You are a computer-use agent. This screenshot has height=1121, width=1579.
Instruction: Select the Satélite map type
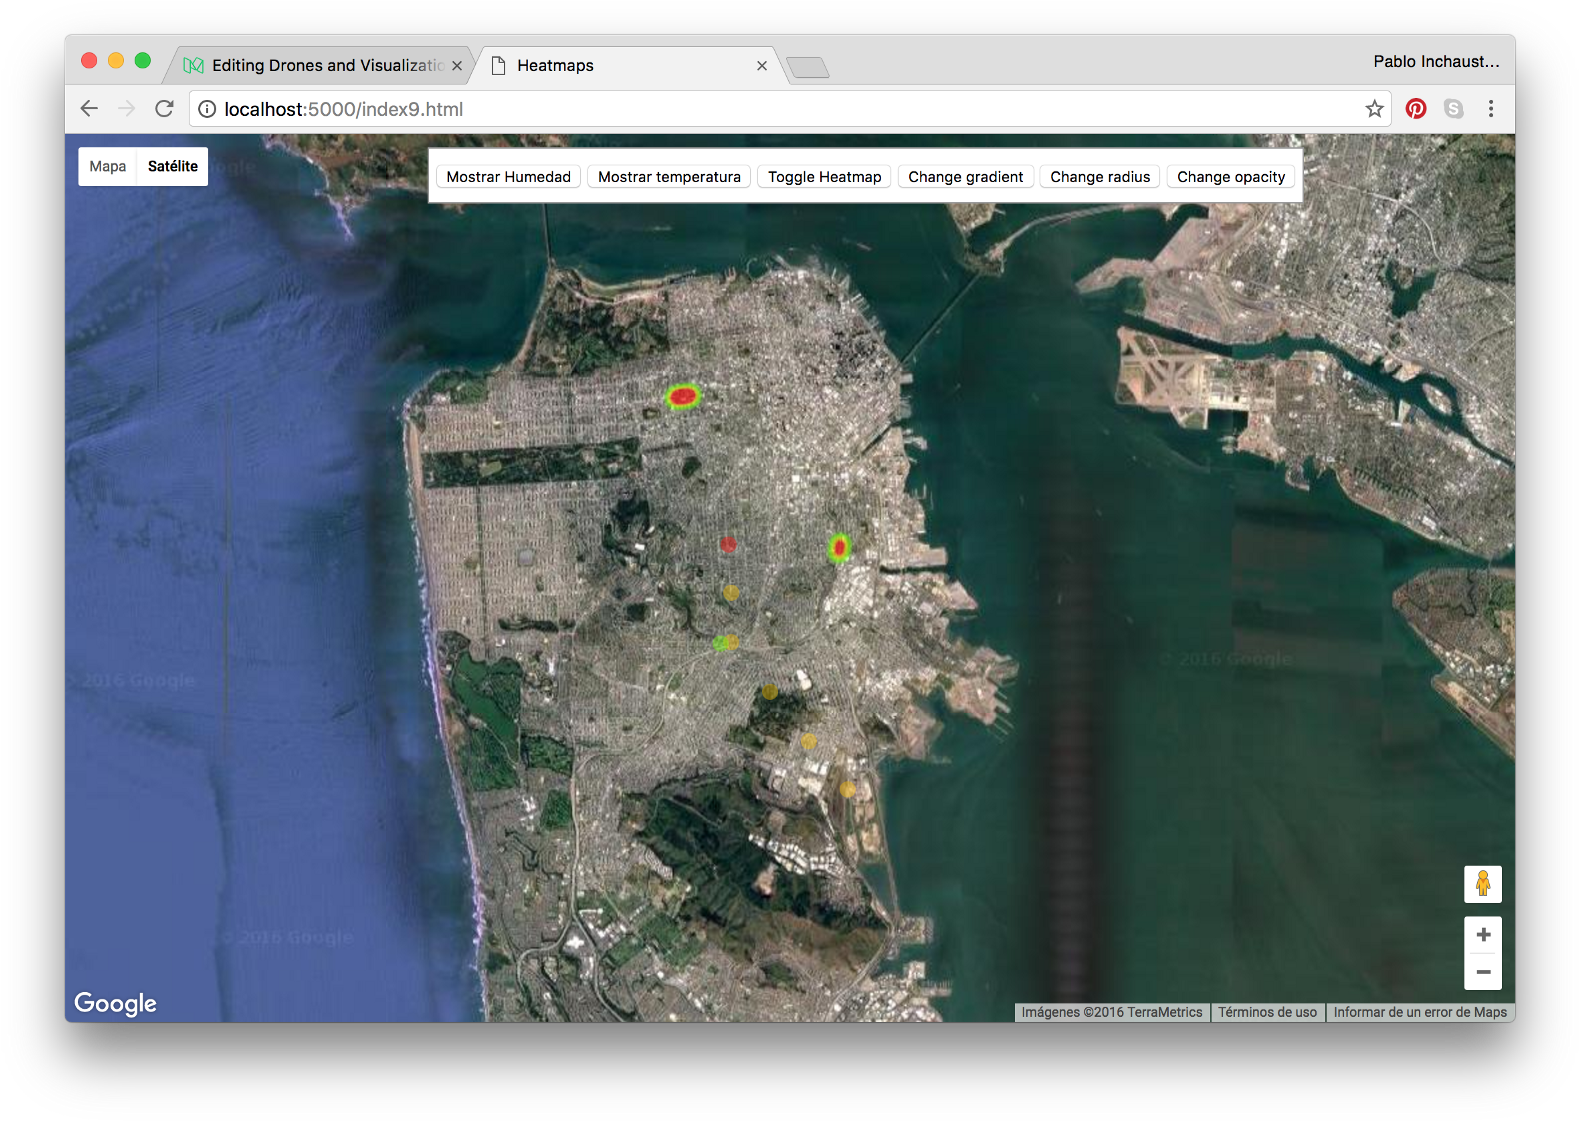click(x=173, y=167)
